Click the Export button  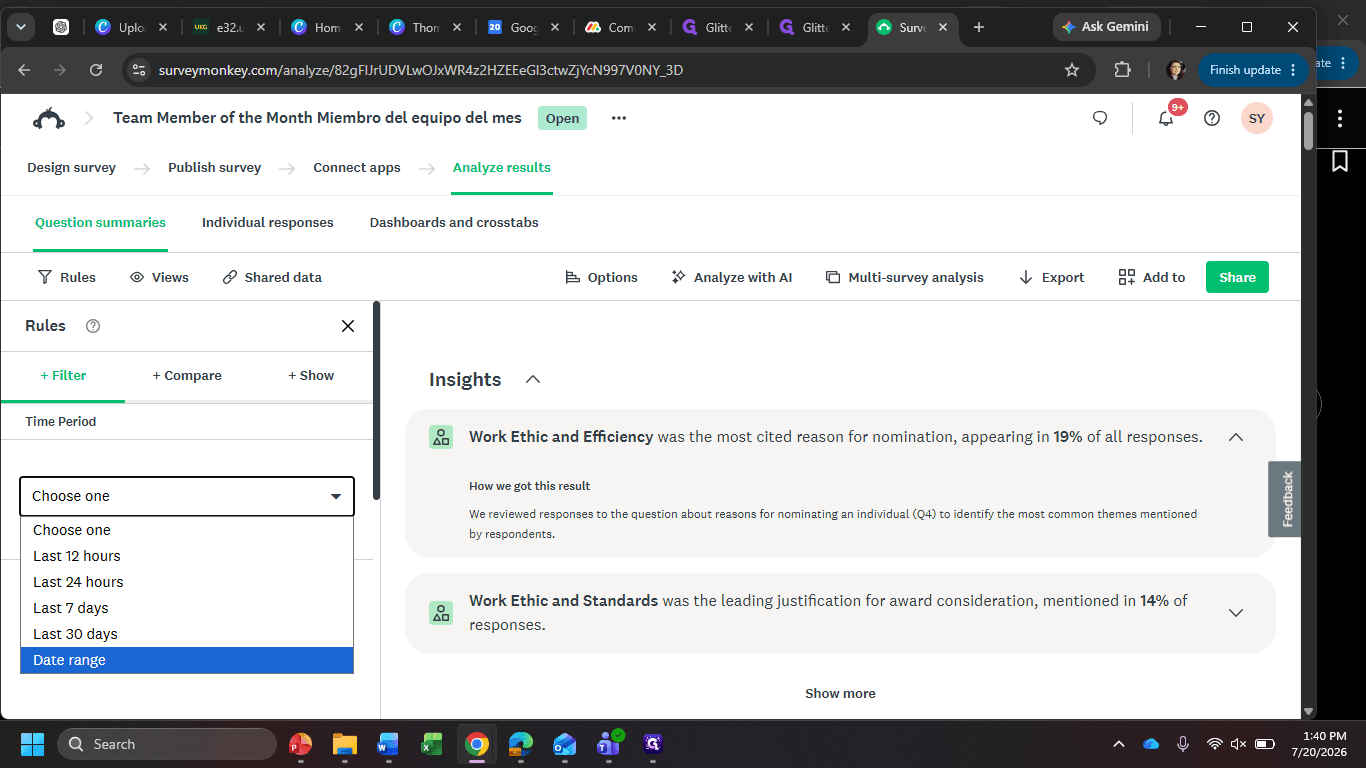(x=1051, y=277)
